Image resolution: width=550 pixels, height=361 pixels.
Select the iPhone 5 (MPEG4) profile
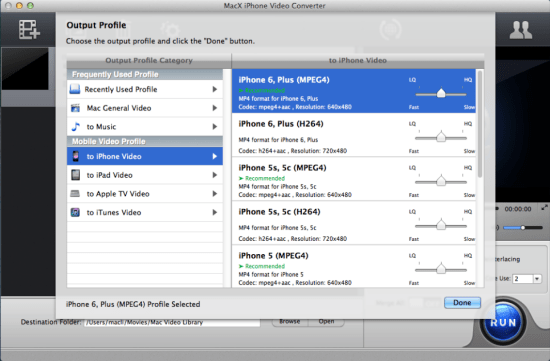354,266
